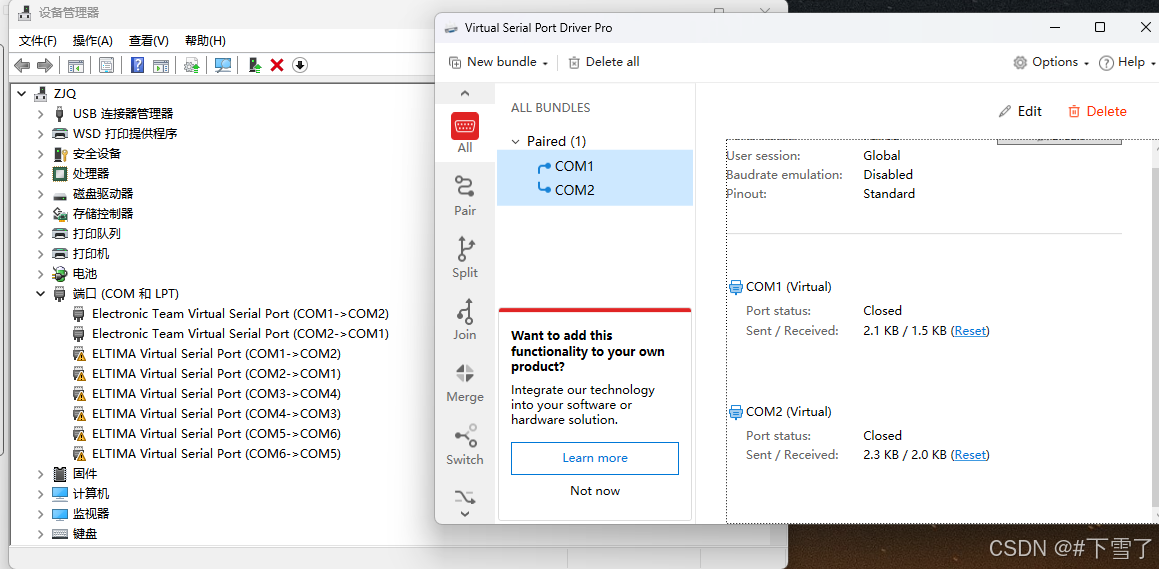Screen dimensions: 1159x569
Task: Expand the 键盘 category
Action: tap(41, 534)
